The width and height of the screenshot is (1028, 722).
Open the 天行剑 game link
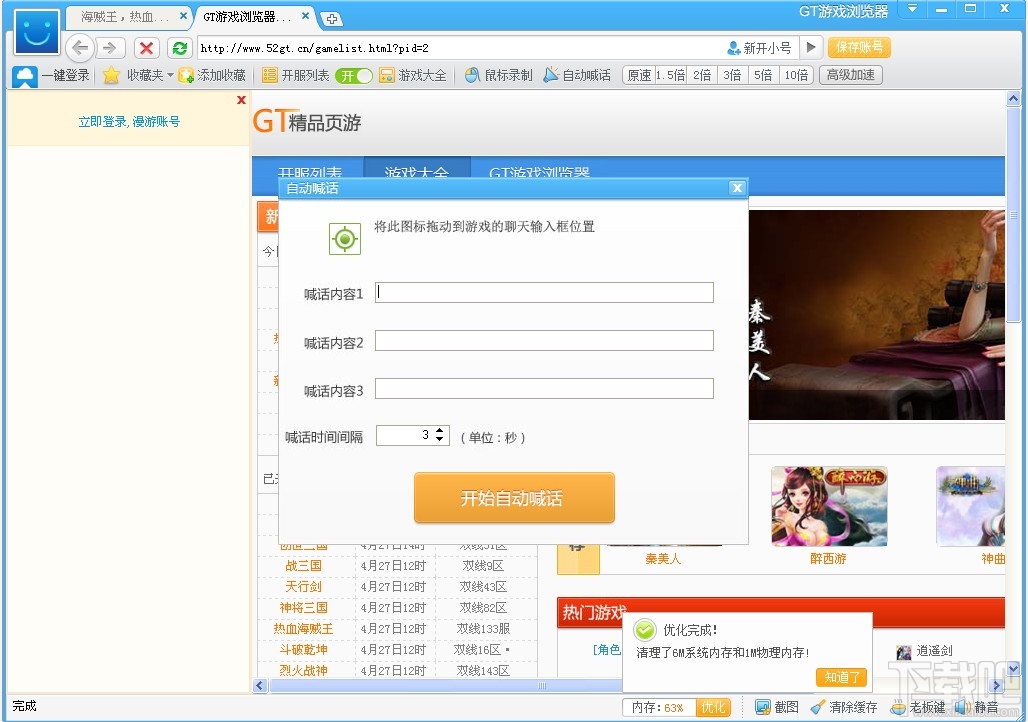[x=304, y=587]
